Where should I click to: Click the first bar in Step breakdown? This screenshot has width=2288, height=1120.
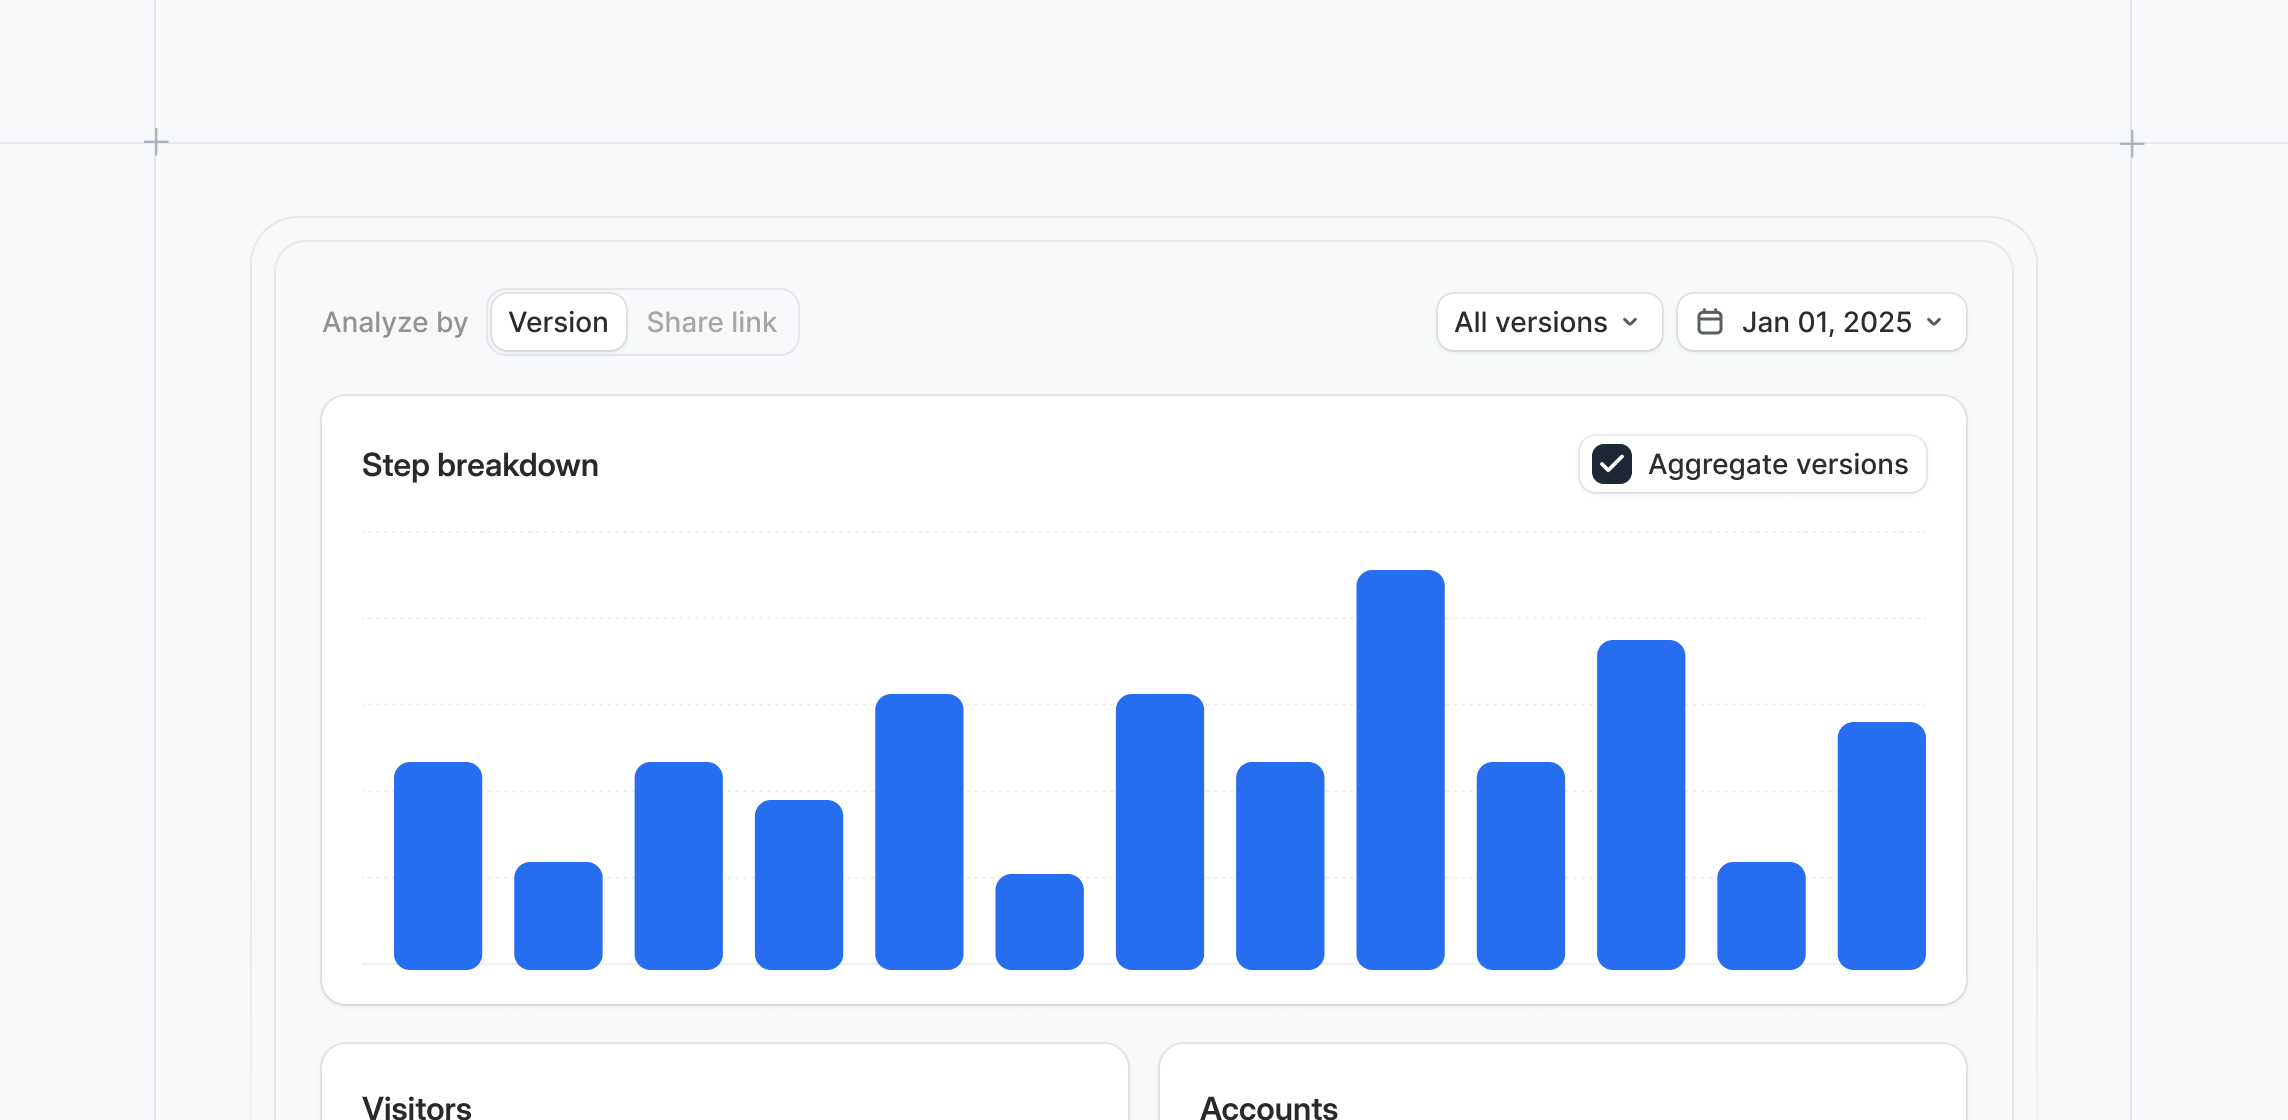438,865
